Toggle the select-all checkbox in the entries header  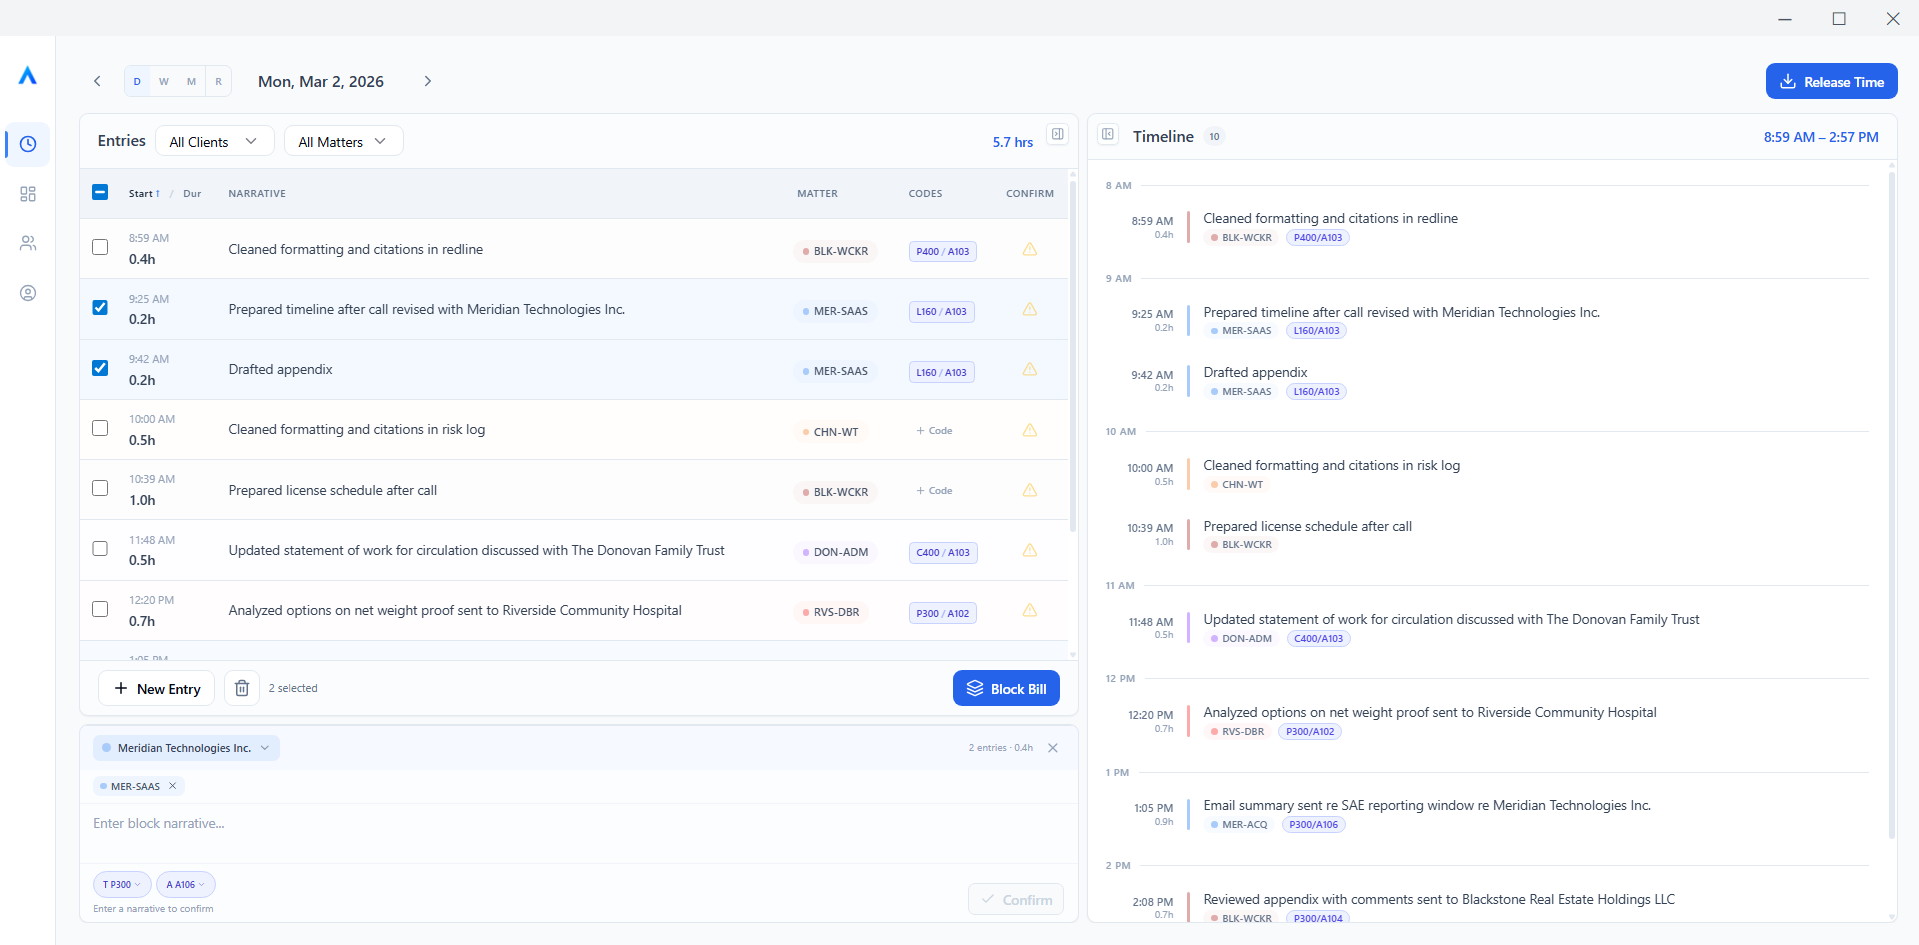(99, 190)
